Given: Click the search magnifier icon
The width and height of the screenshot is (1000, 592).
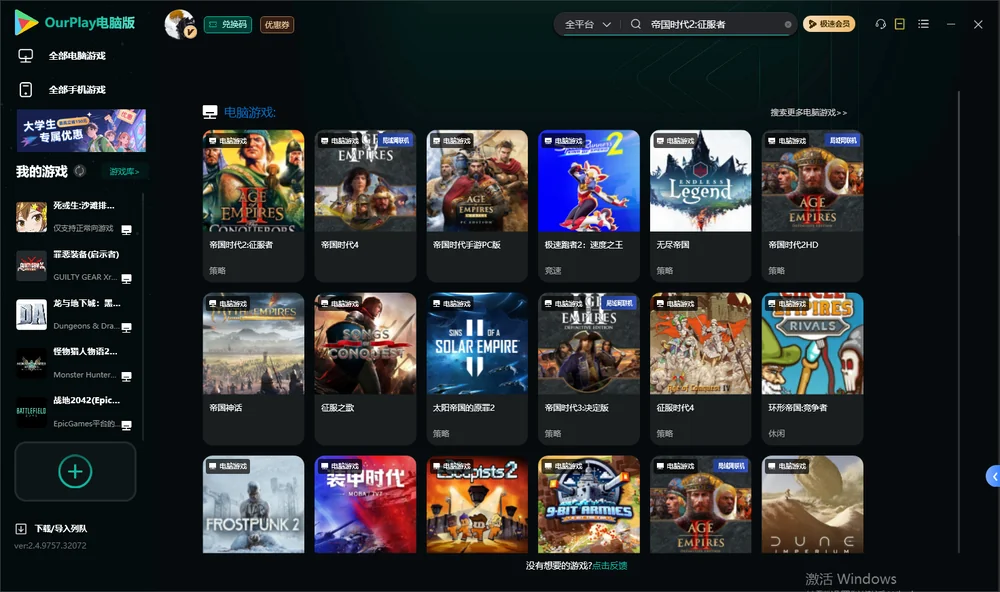Looking at the screenshot, I should [x=635, y=24].
